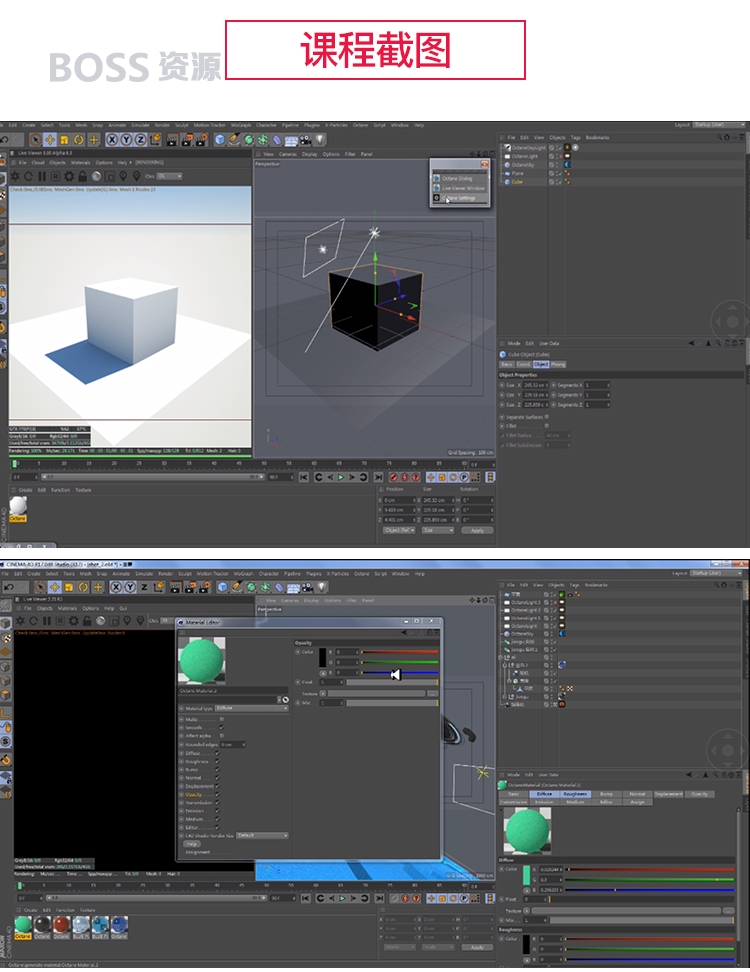Click Help button in Material Editor
Image resolution: width=750 pixels, height=972 pixels.
click(x=192, y=844)
